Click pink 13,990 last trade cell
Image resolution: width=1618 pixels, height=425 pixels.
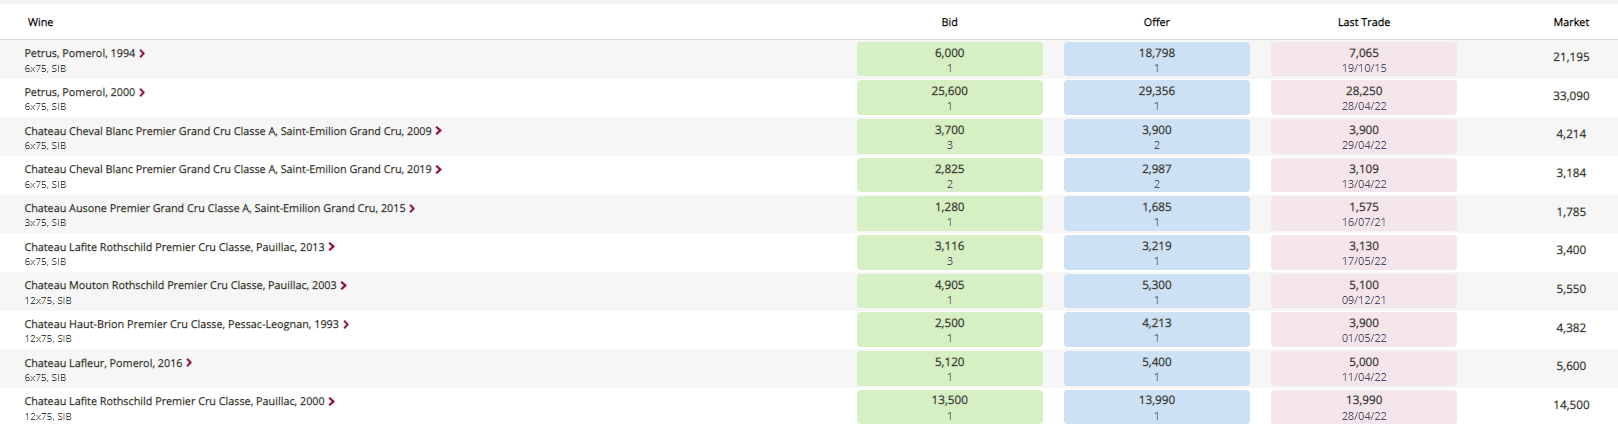(1364, 407)
